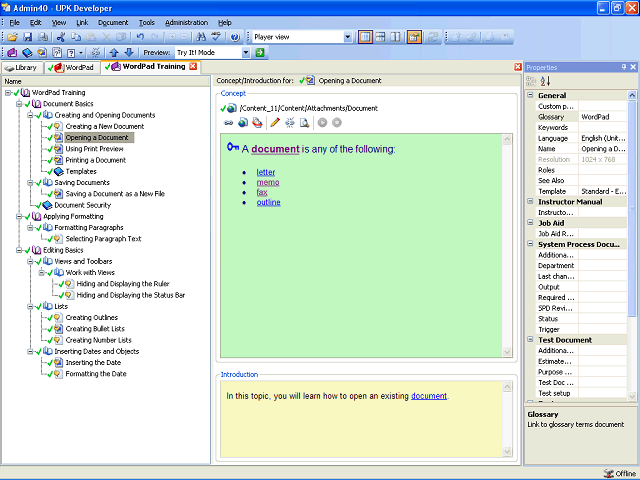Open the Preview Try It! Mode dropdown
Viewport: 640px width, 480px height.
click(246, 53)
